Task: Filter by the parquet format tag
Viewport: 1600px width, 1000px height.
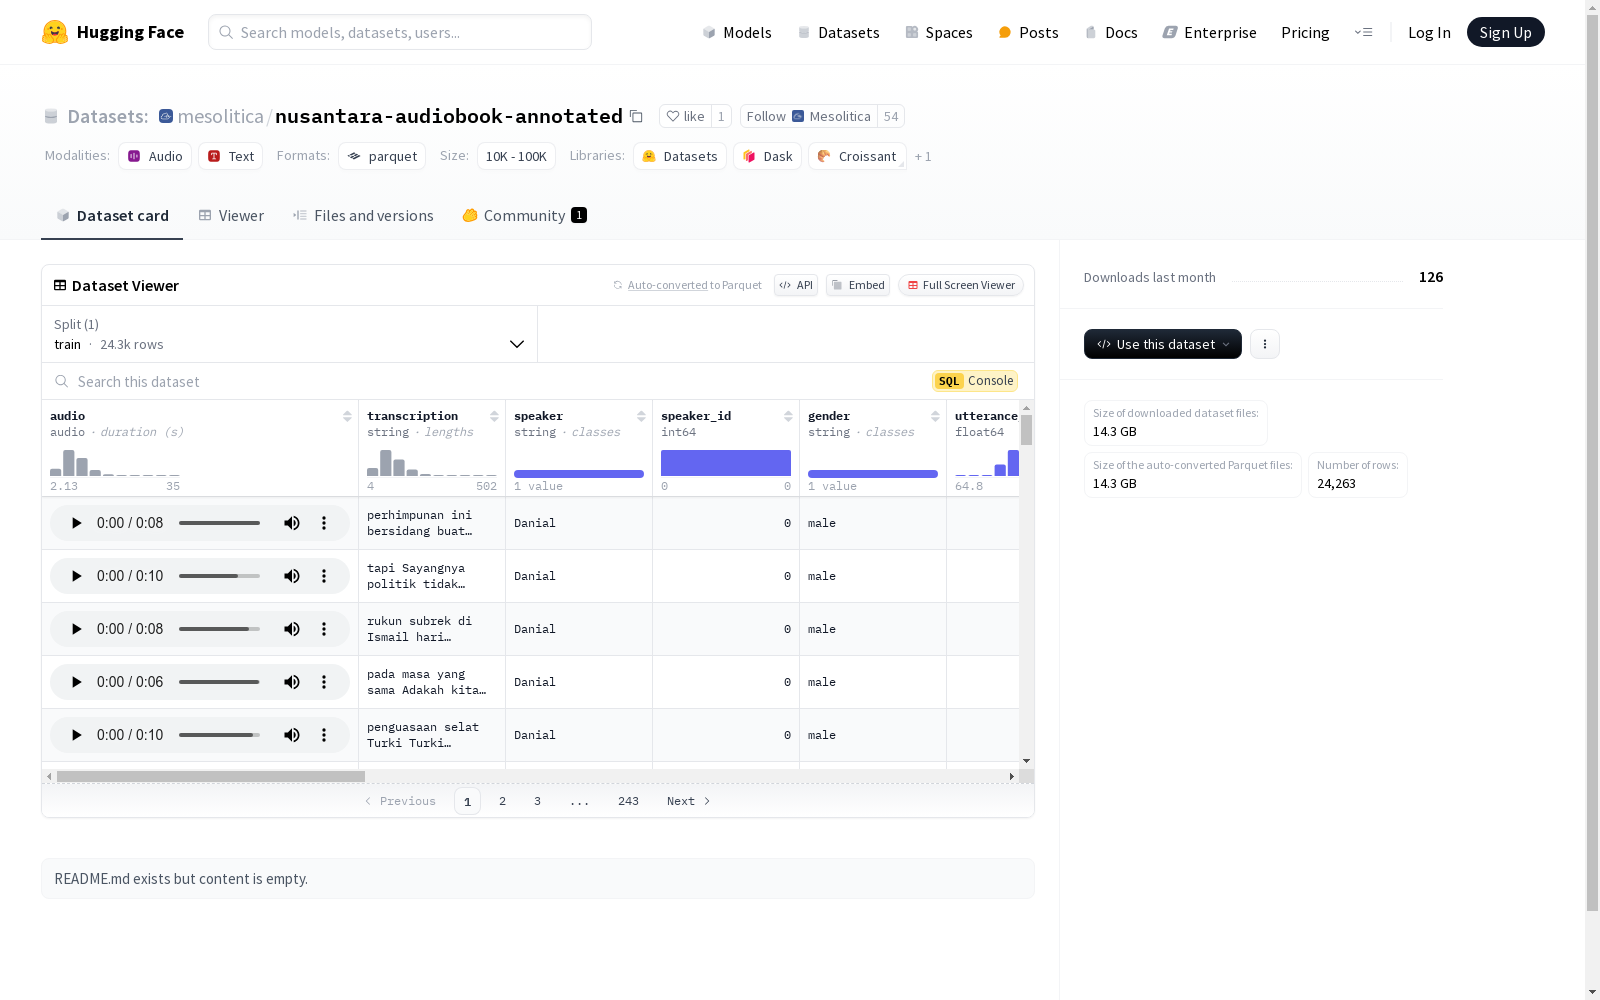Action: (x=382, y=156)
